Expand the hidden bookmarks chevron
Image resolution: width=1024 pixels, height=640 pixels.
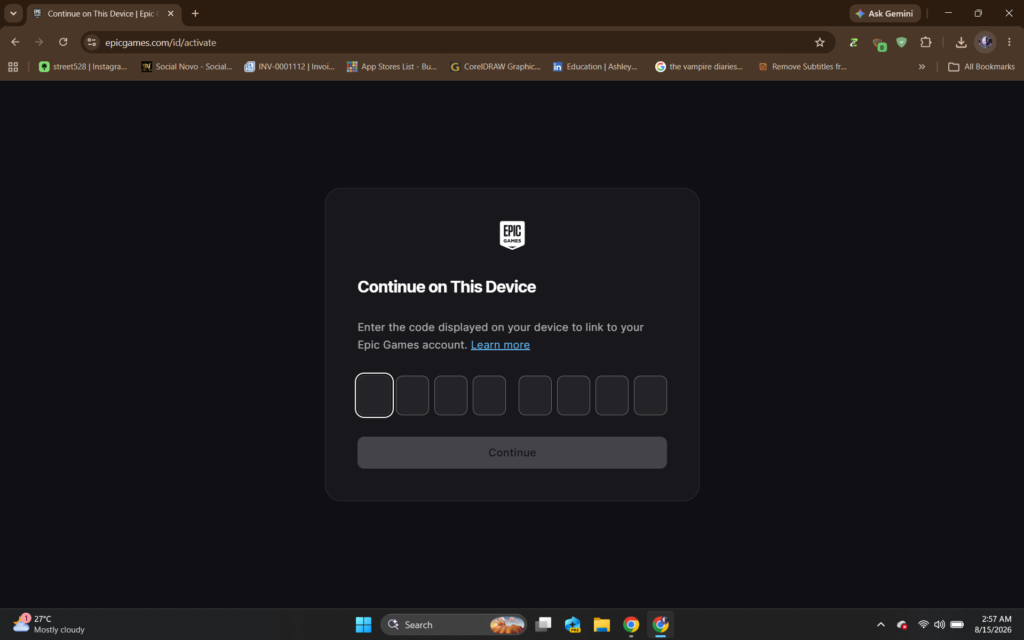point(921,67)
